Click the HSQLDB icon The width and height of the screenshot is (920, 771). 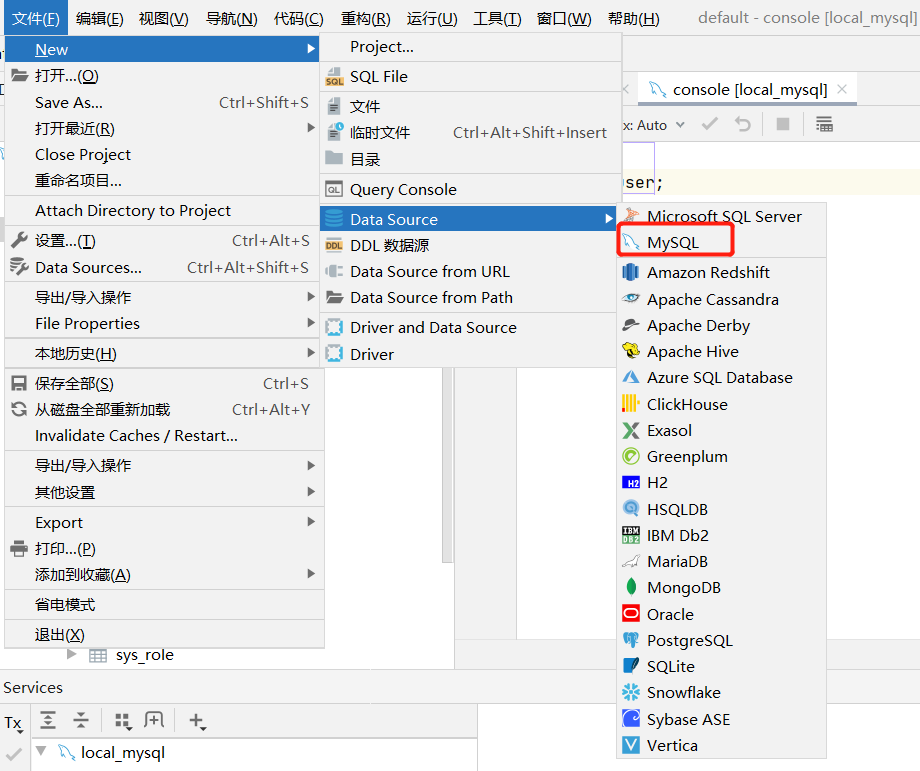click(631, 508)
